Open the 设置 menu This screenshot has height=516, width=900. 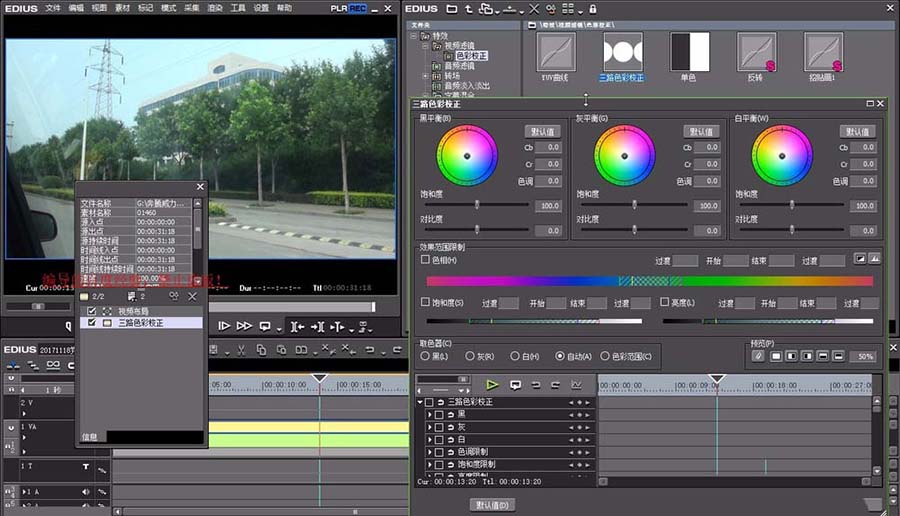pyautogui.click(x=261, y=8)
